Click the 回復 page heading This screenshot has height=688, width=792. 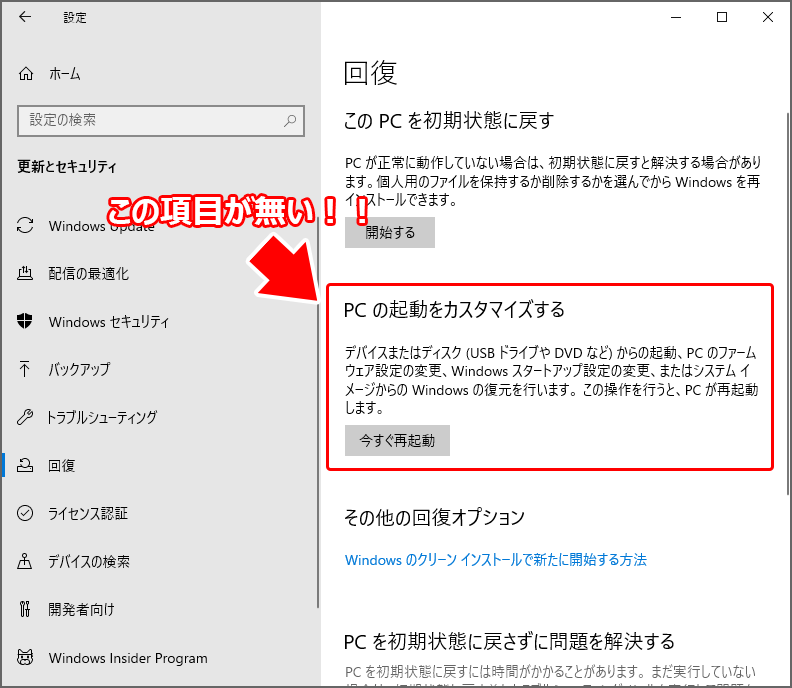click(x=370, y=73)
